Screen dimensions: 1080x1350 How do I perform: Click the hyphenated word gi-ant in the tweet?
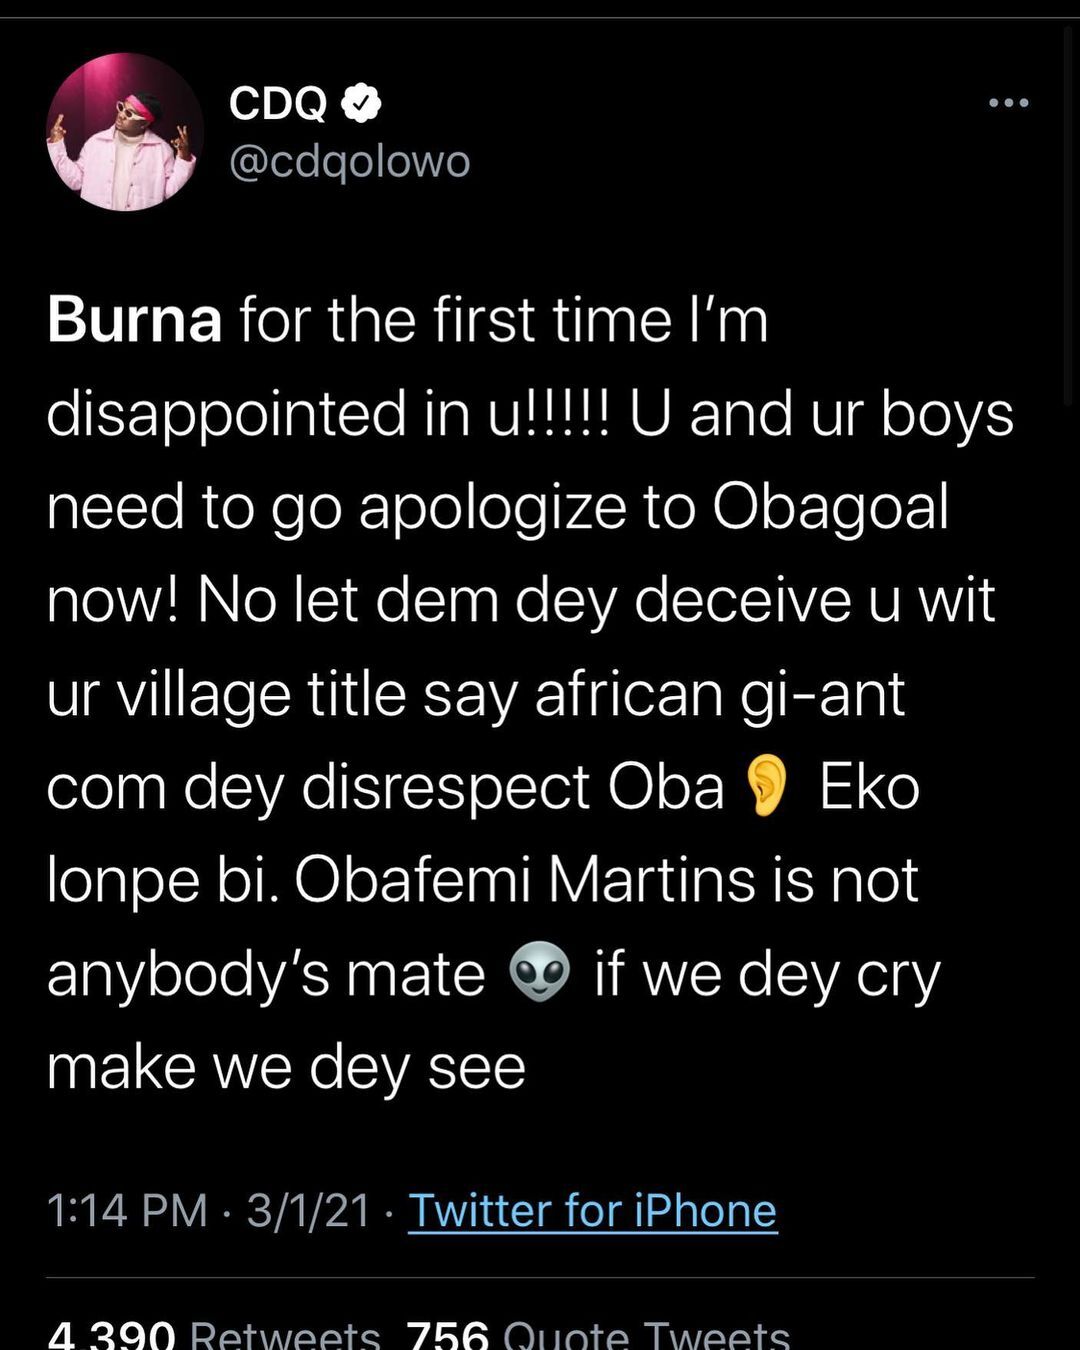(x=822, y=694)
